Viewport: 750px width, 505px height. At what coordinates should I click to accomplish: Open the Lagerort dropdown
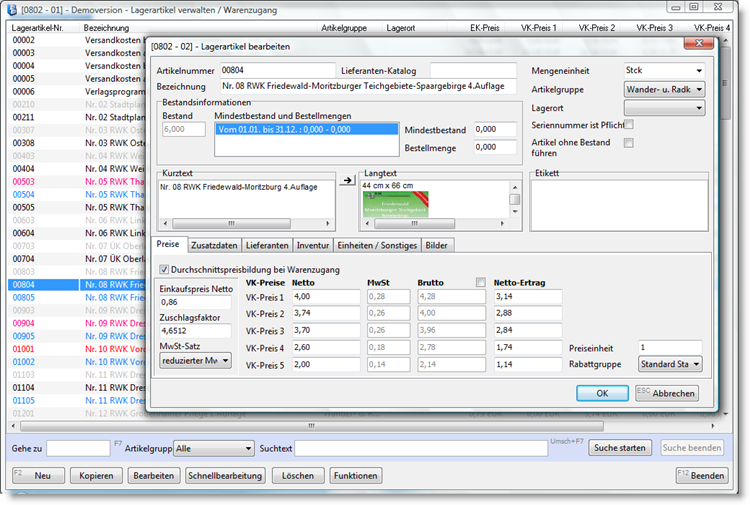point(698,107)
